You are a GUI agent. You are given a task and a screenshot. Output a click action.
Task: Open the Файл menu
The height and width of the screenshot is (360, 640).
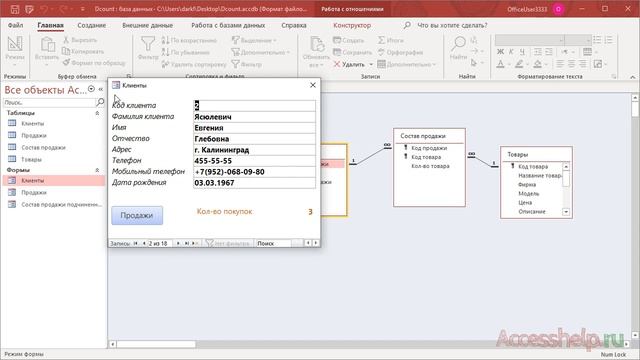[x=16, y=25]
